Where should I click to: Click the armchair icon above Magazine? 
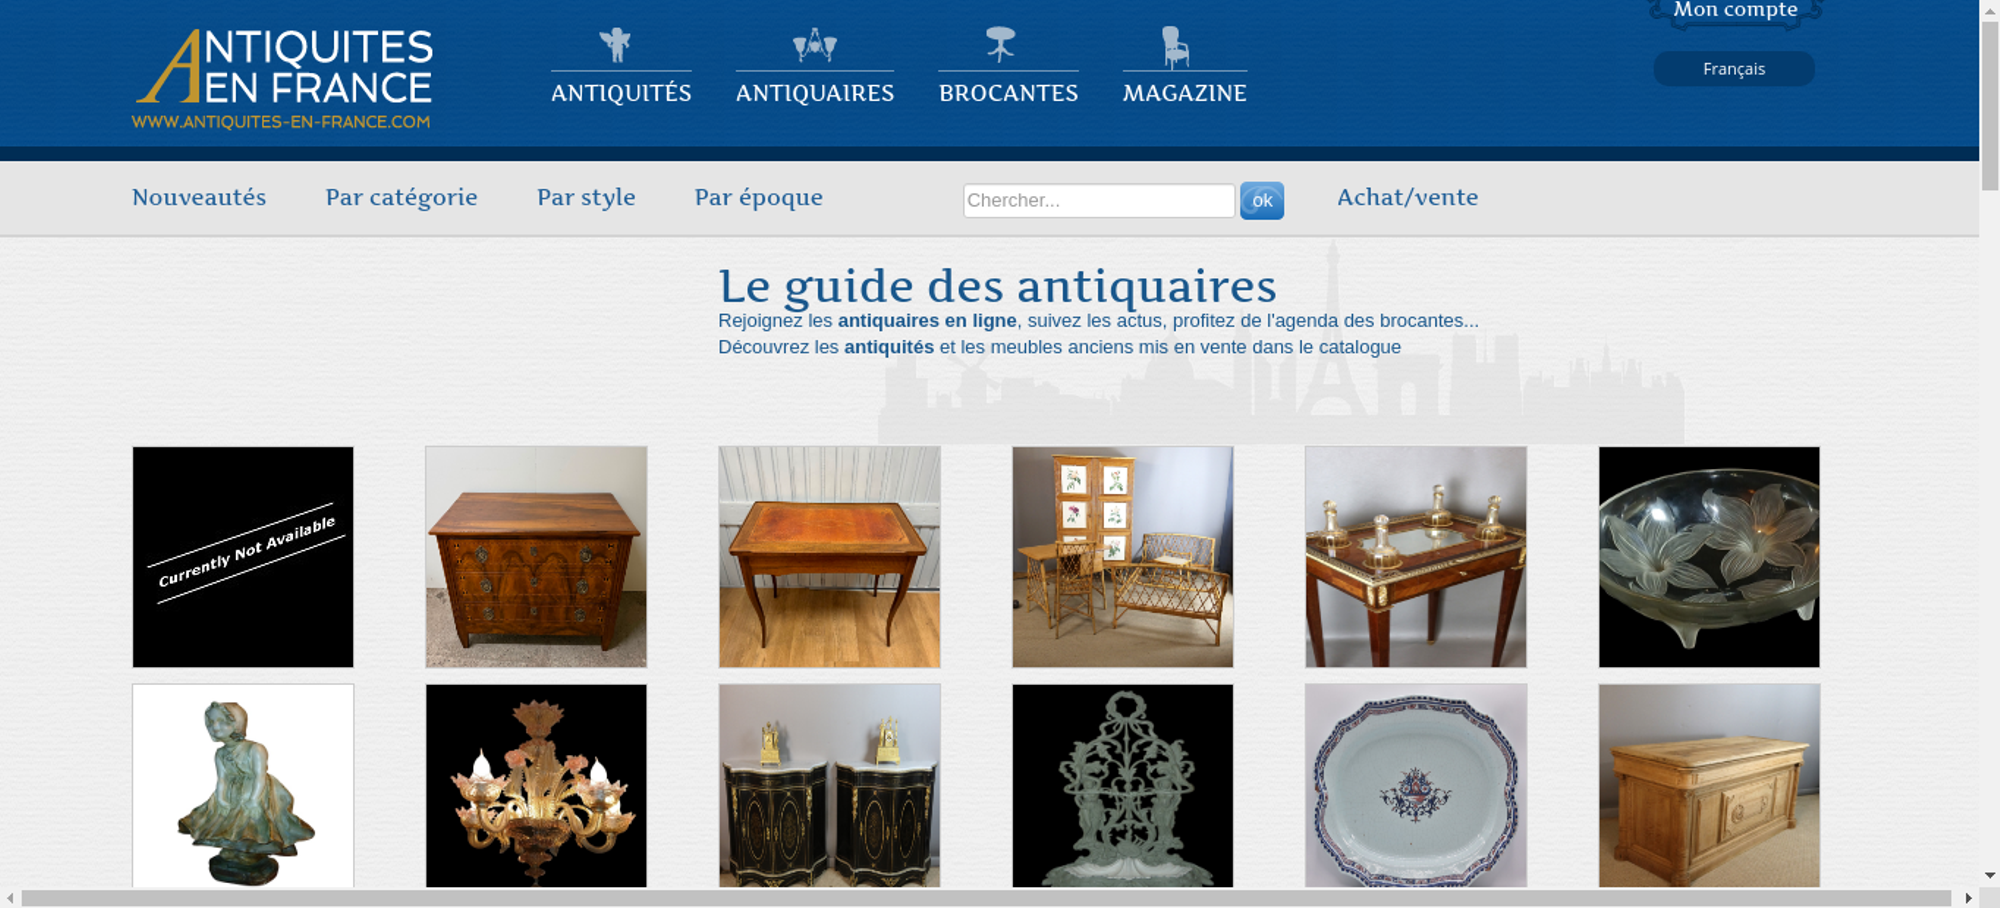pyautogui.click(x=1175, y=46)
